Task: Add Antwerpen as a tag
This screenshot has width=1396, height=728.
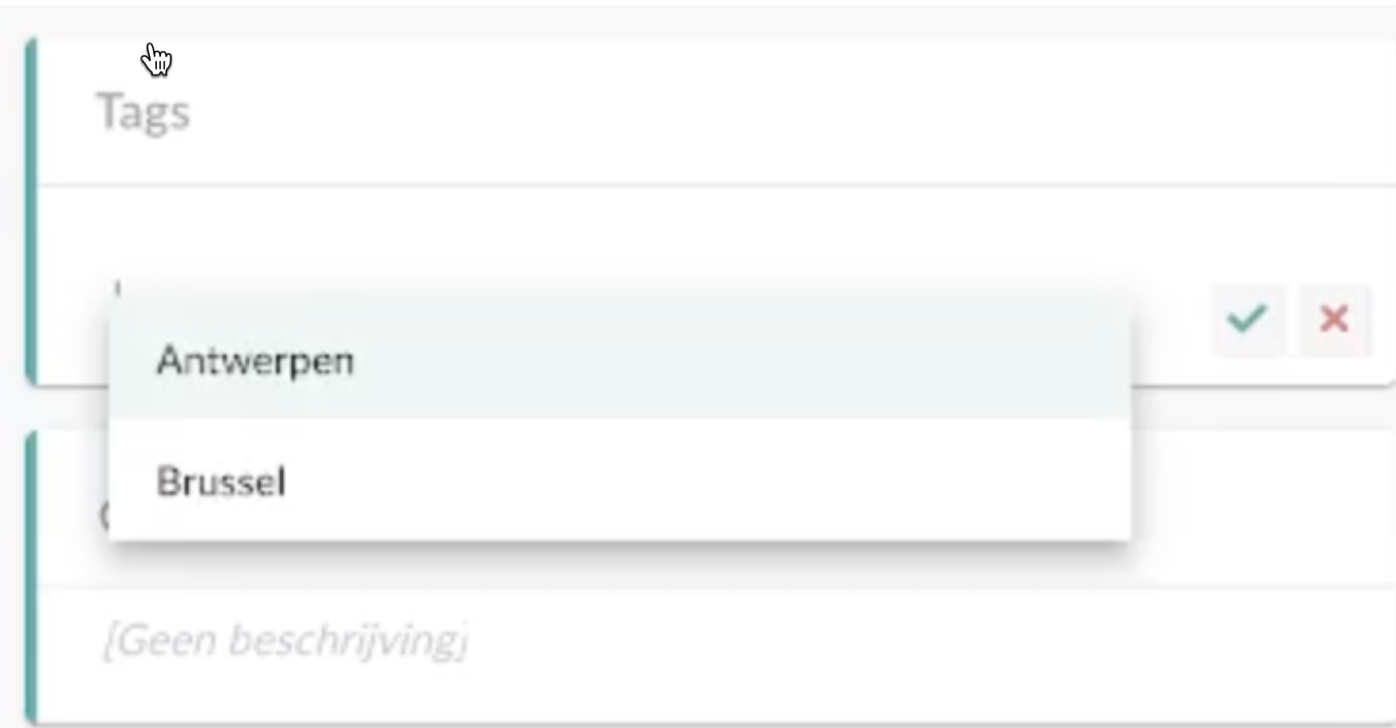Action: coord(620,360)
